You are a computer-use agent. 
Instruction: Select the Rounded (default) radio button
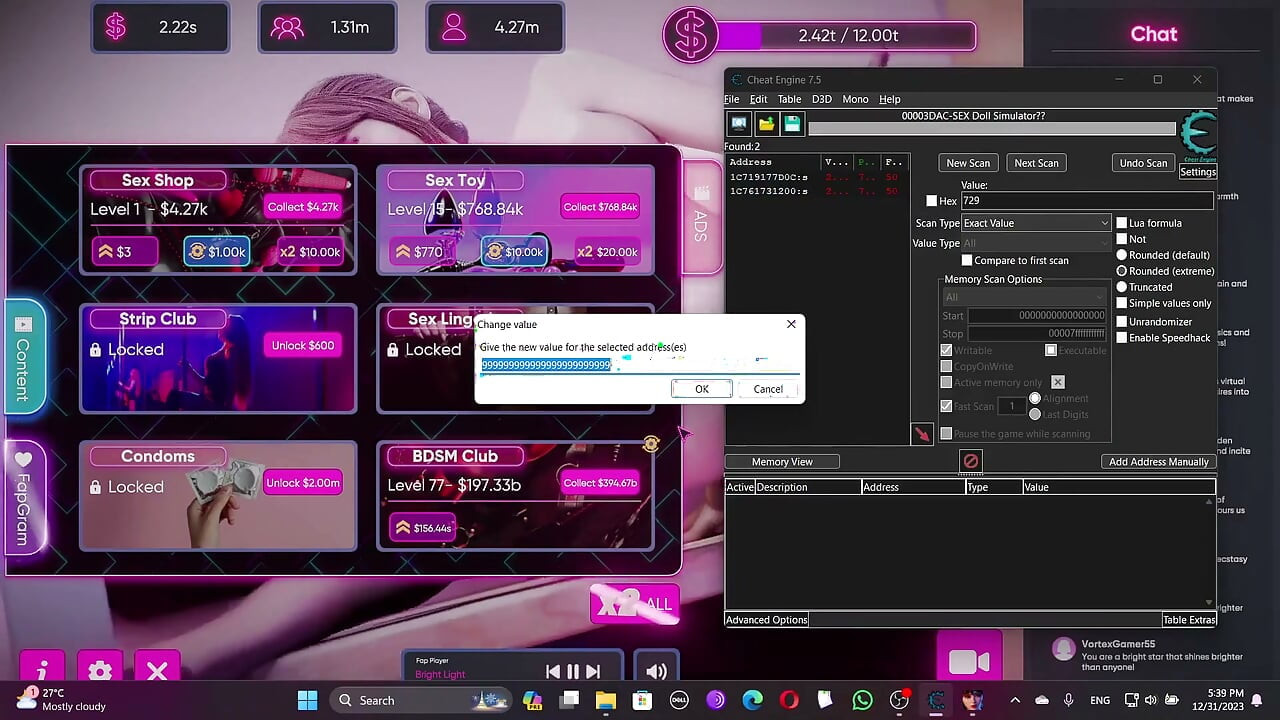[x=1122, y=255]
